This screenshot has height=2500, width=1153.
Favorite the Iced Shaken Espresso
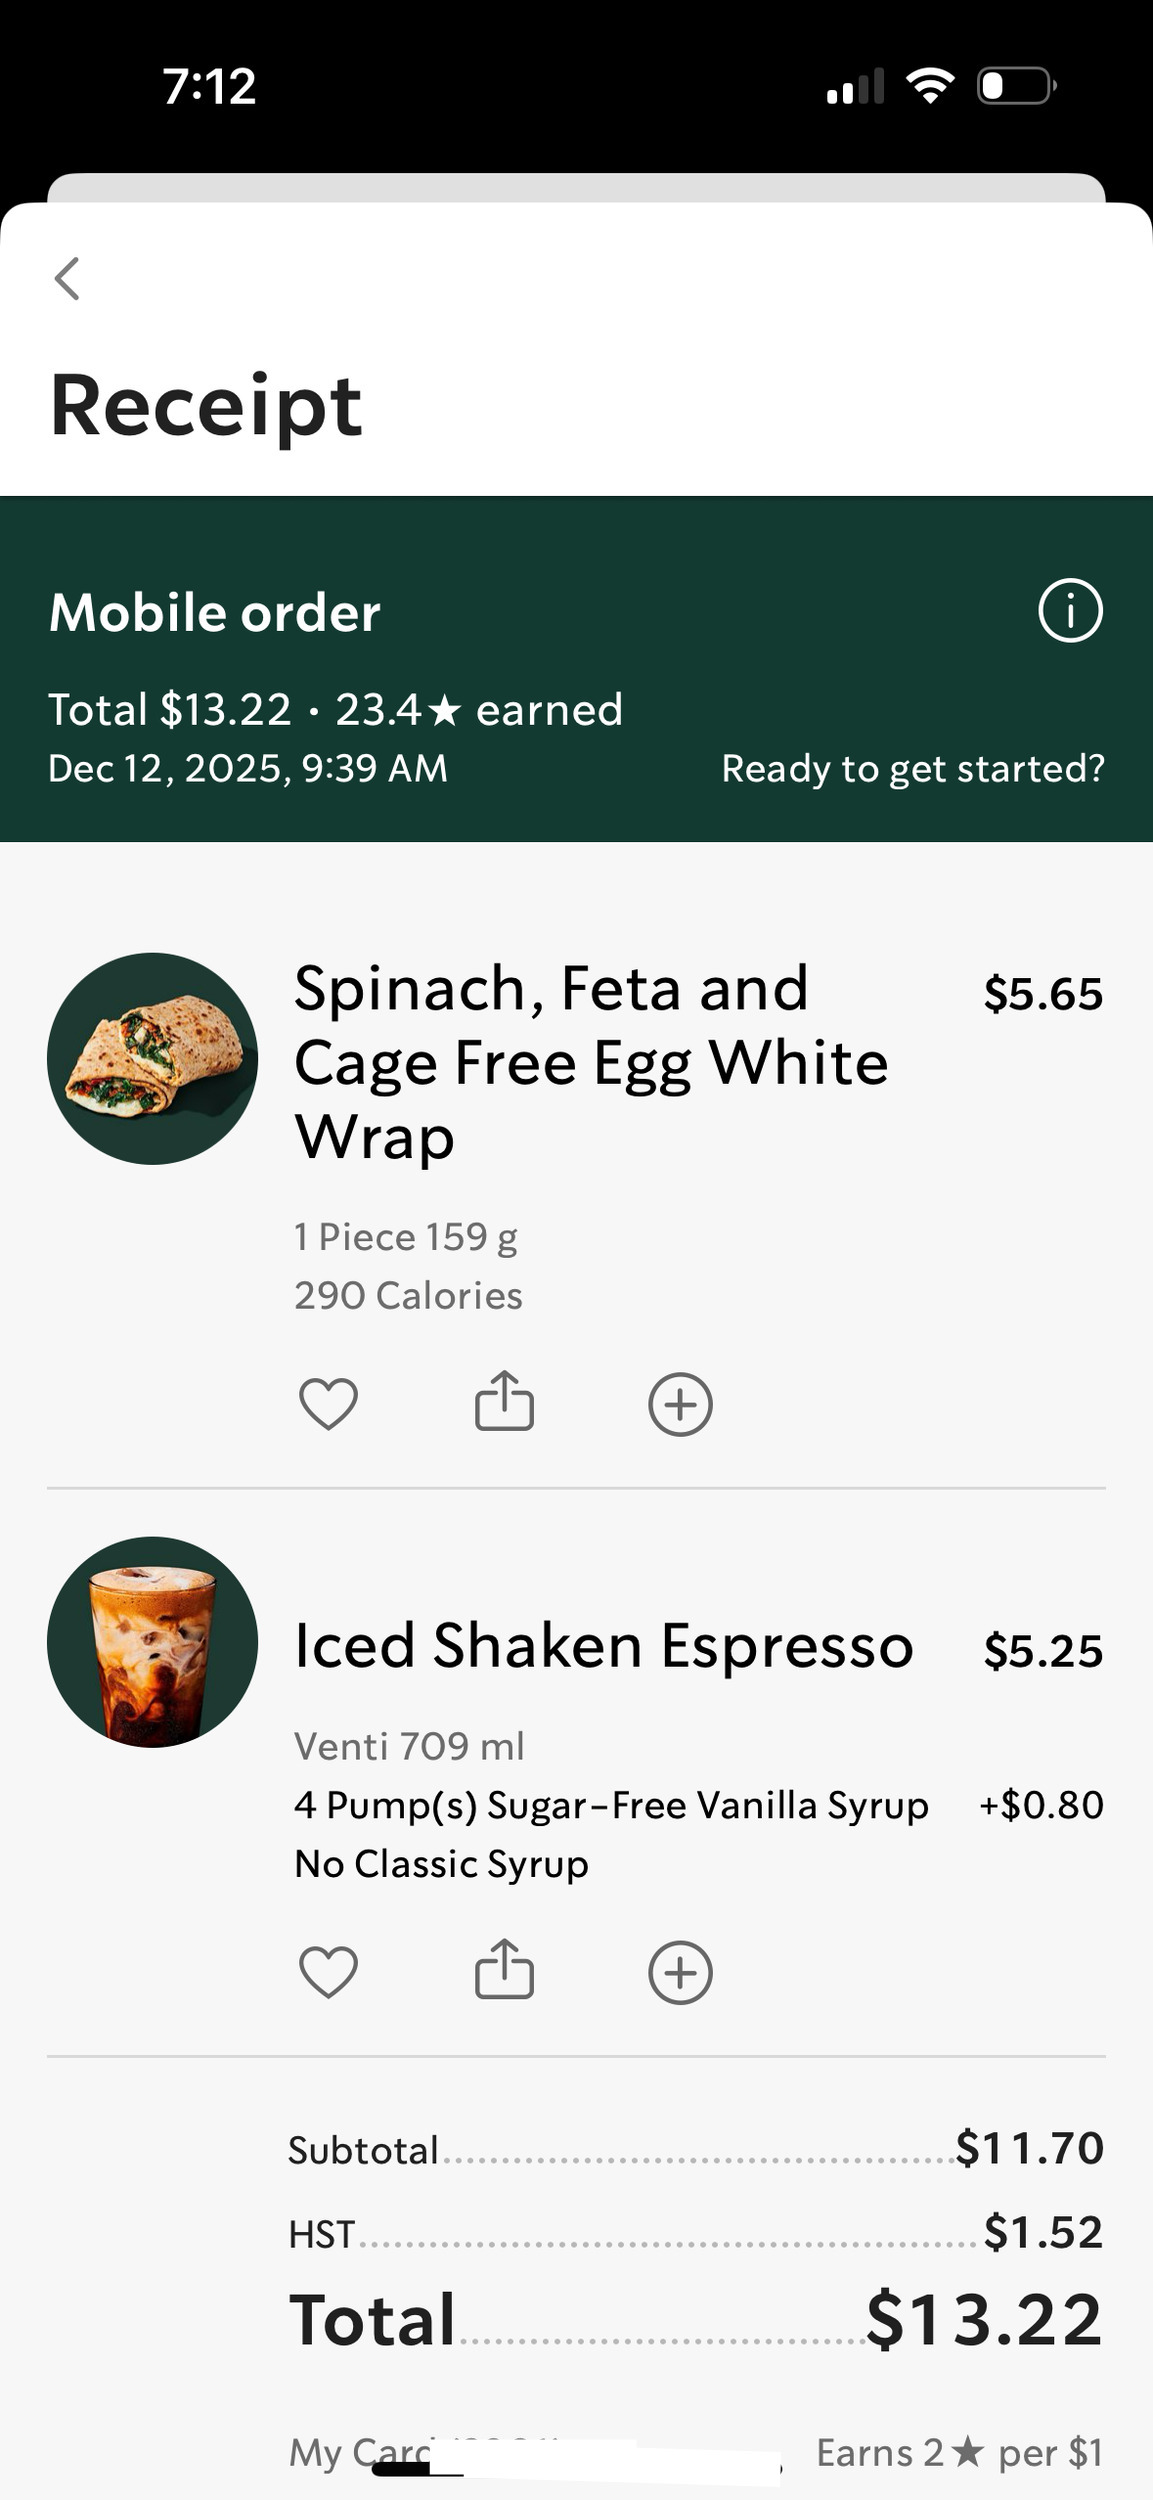click(x=328, y=1972)
